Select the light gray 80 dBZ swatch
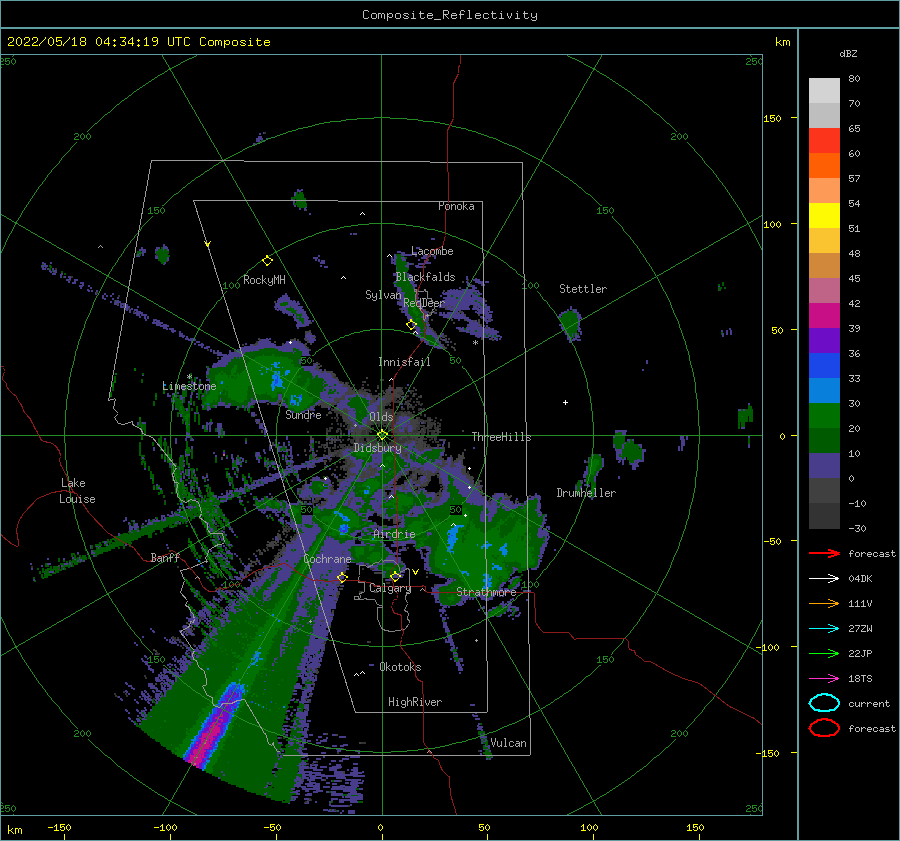 824,91
